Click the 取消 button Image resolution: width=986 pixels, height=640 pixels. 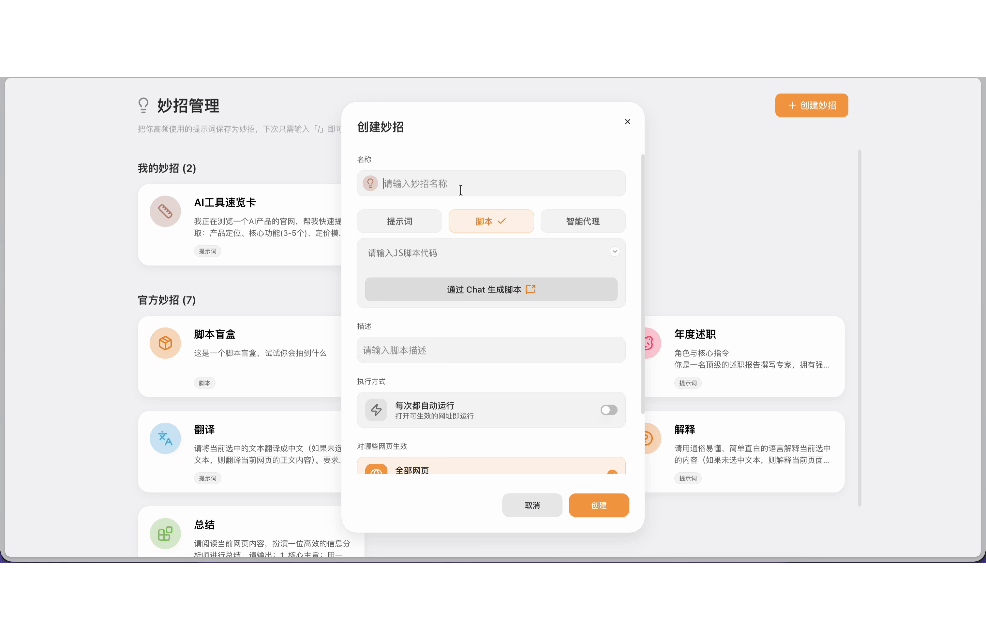[x=532, y=505]
